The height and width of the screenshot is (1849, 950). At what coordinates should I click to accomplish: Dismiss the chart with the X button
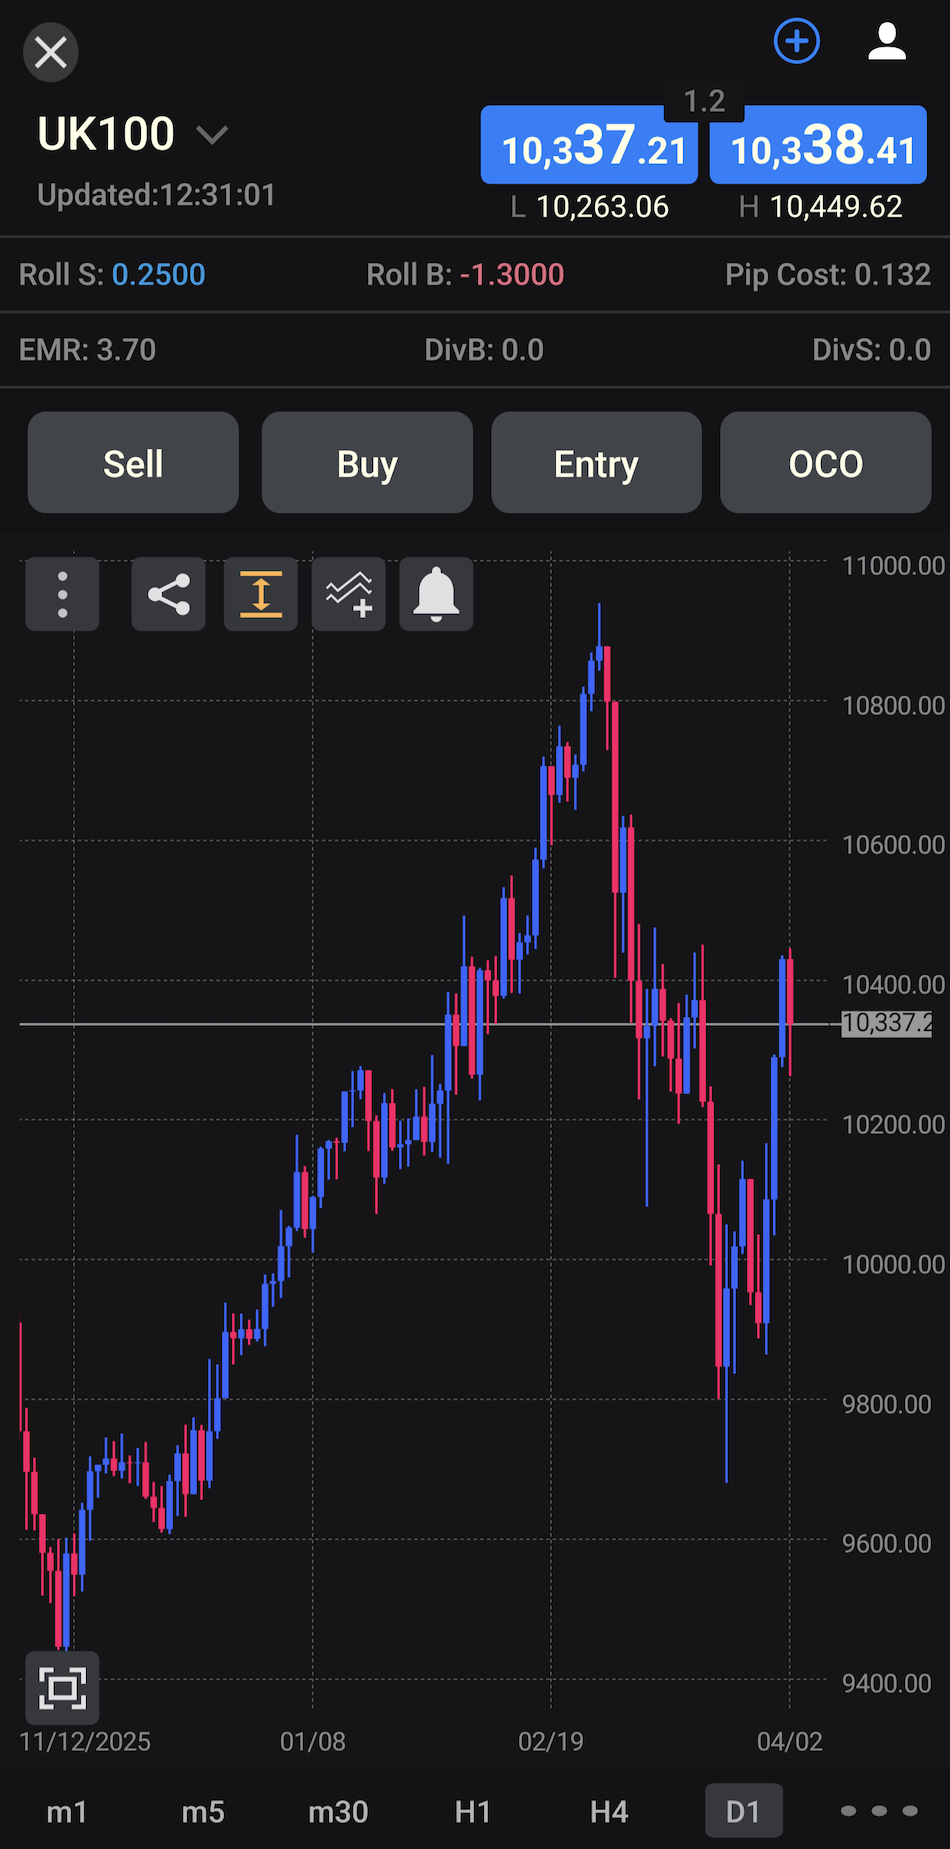(50, 52)
